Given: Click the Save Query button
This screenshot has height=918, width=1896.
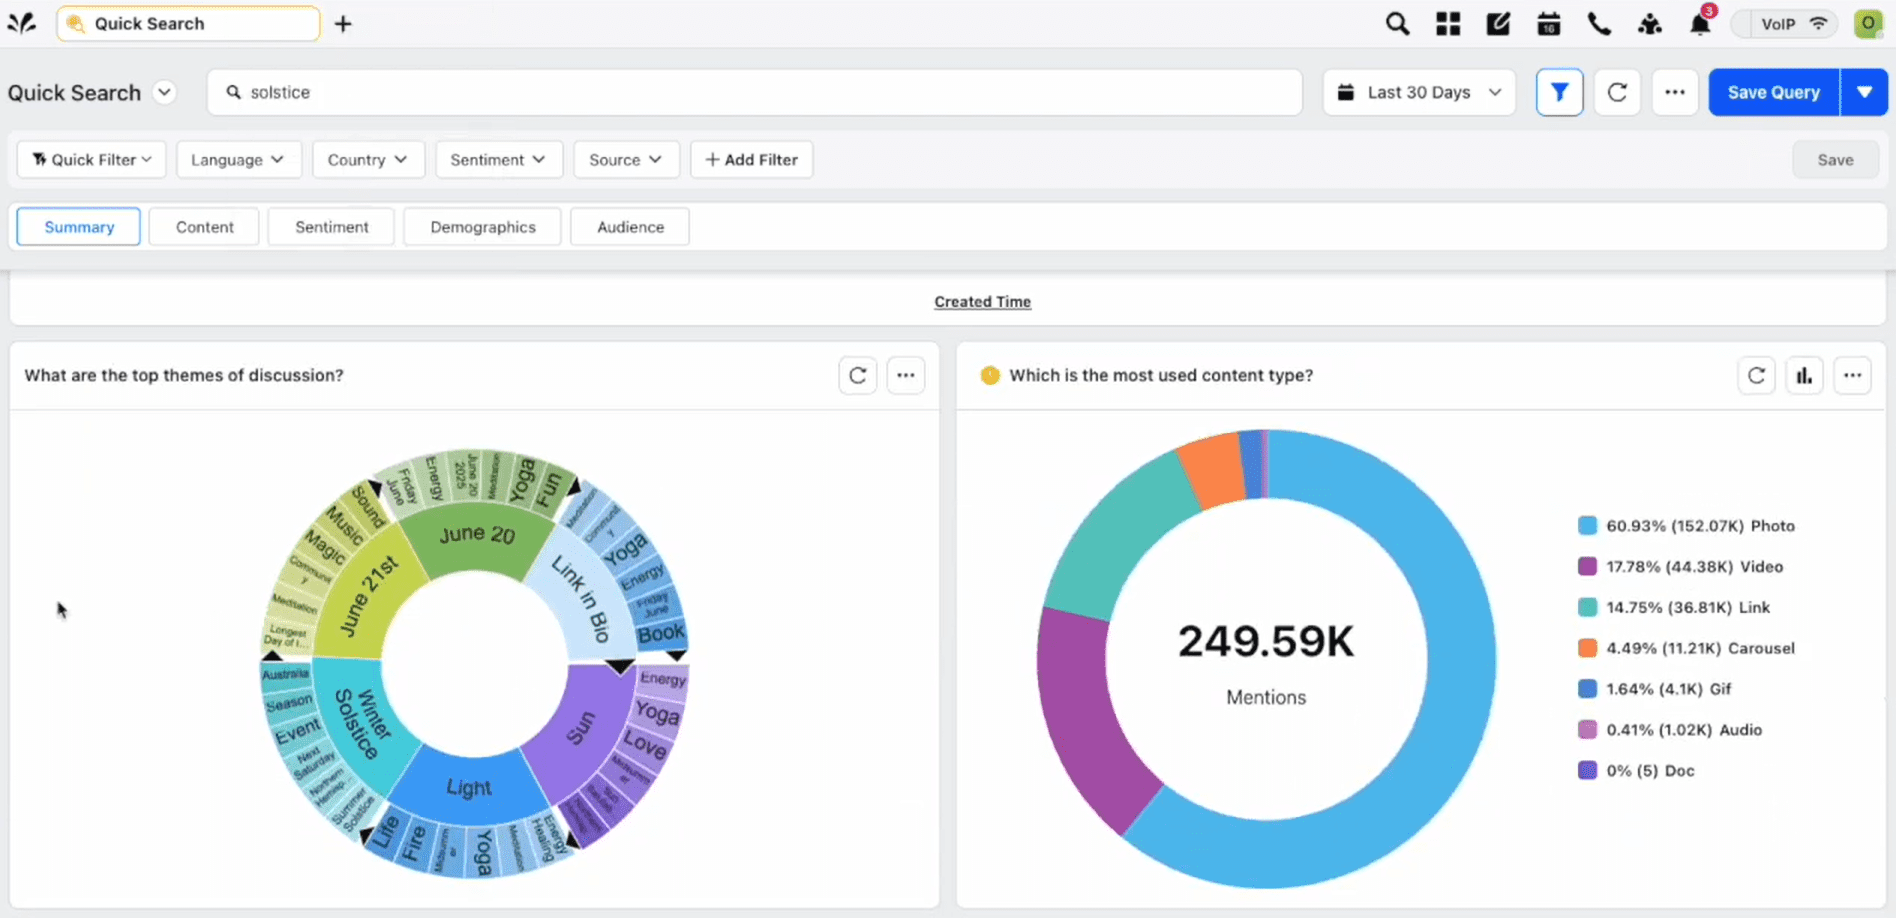Looking at the screenshot, I should tap(1773, 92).
